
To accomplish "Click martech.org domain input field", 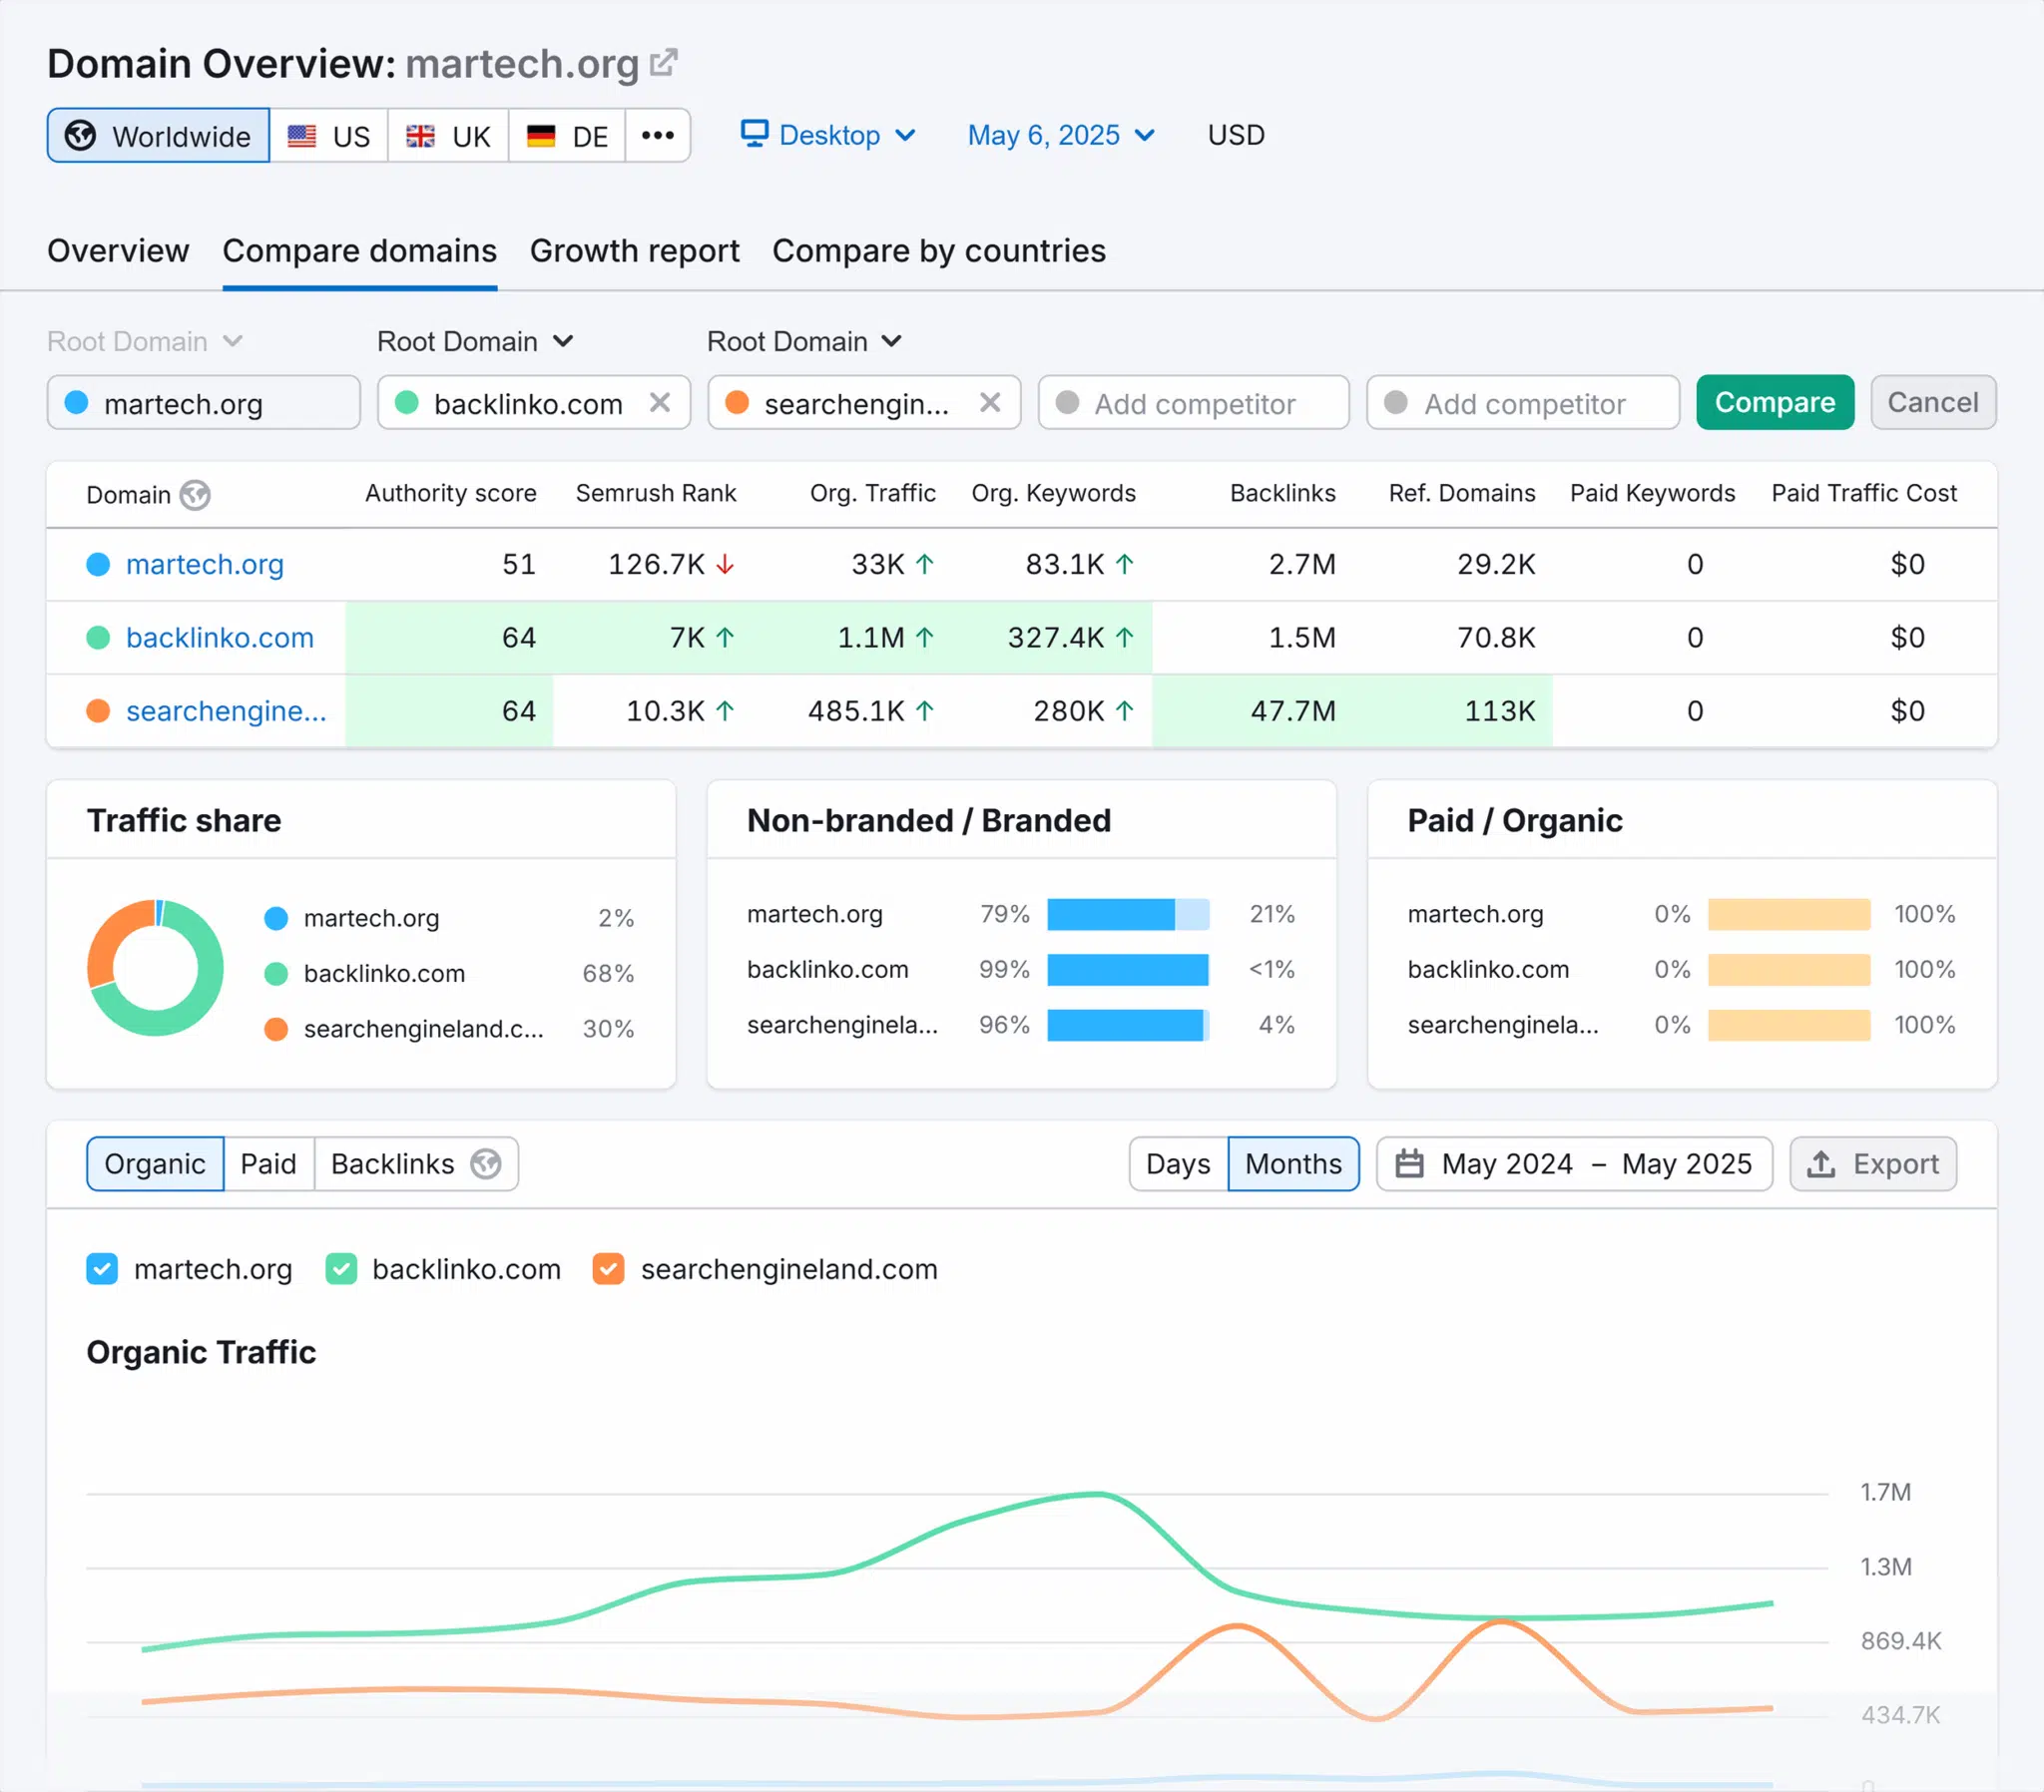I will [x=204, y=402].
